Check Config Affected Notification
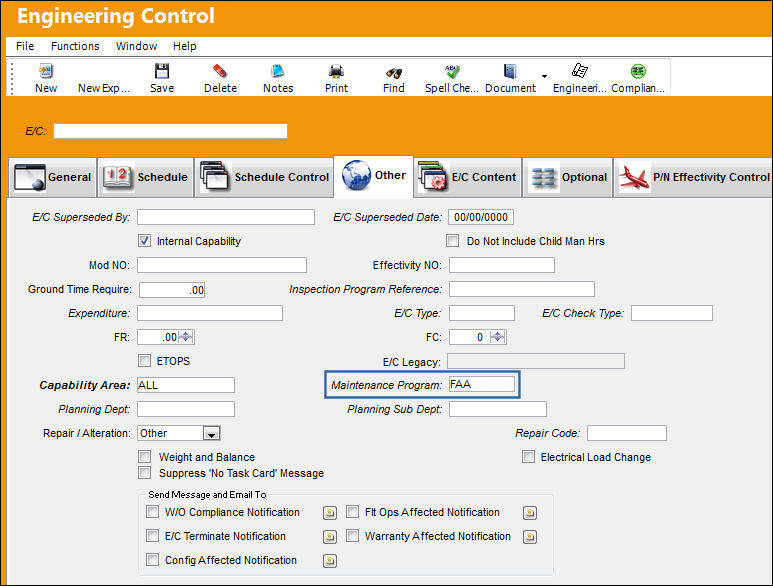 tap(152, 560)
